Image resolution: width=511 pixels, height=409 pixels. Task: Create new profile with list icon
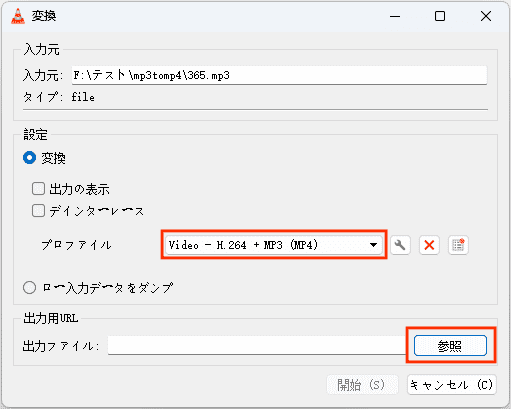point(458,245)
